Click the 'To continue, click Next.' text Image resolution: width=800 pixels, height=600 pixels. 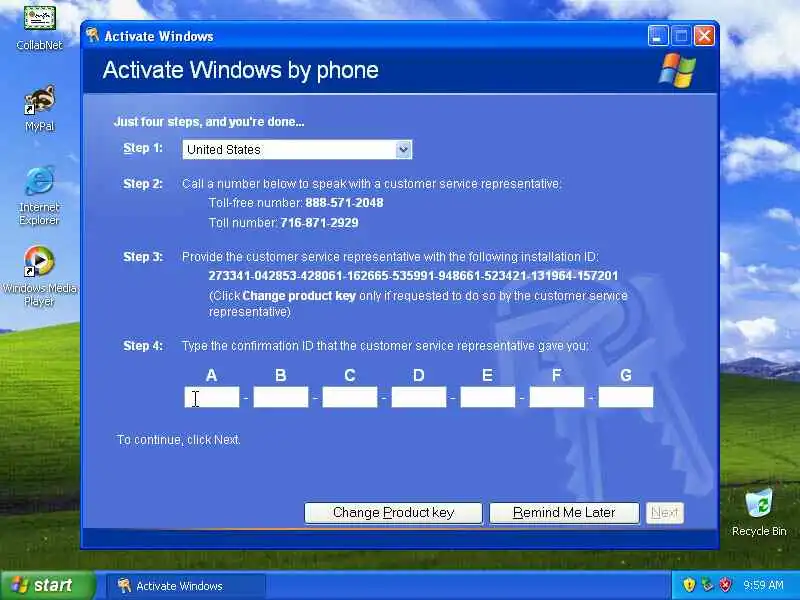[179, 440]
